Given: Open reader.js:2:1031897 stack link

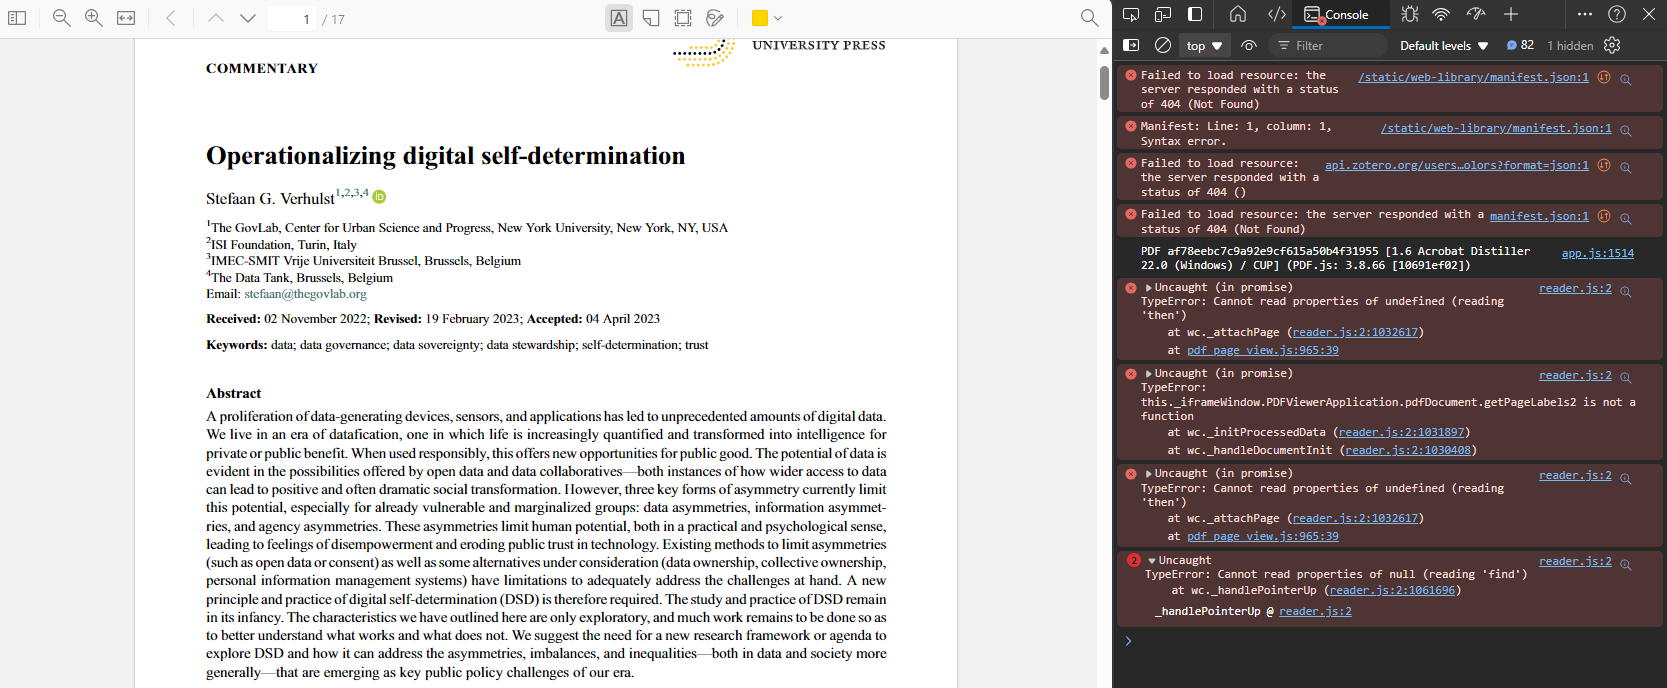Looking at the screenshot, I should (1402, 432).
